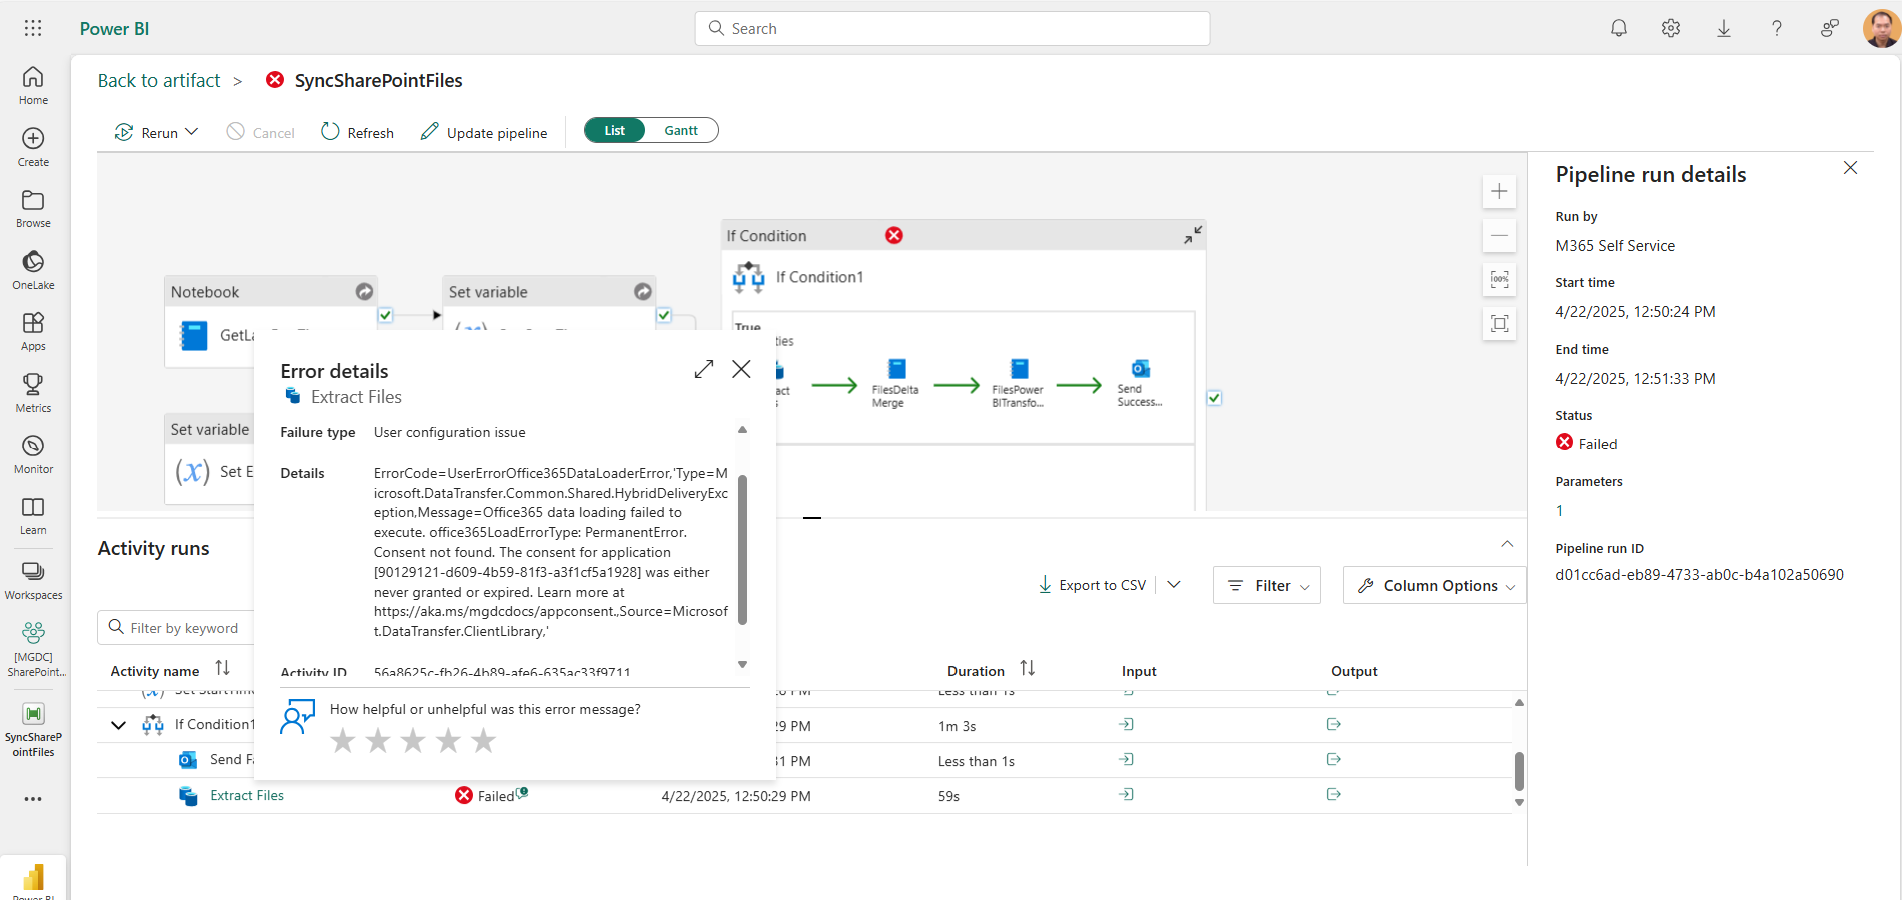Viewport: 1902px width, 900px height.
Task: Click the Error details scroll-down arrow
Action: click(742, 664)
